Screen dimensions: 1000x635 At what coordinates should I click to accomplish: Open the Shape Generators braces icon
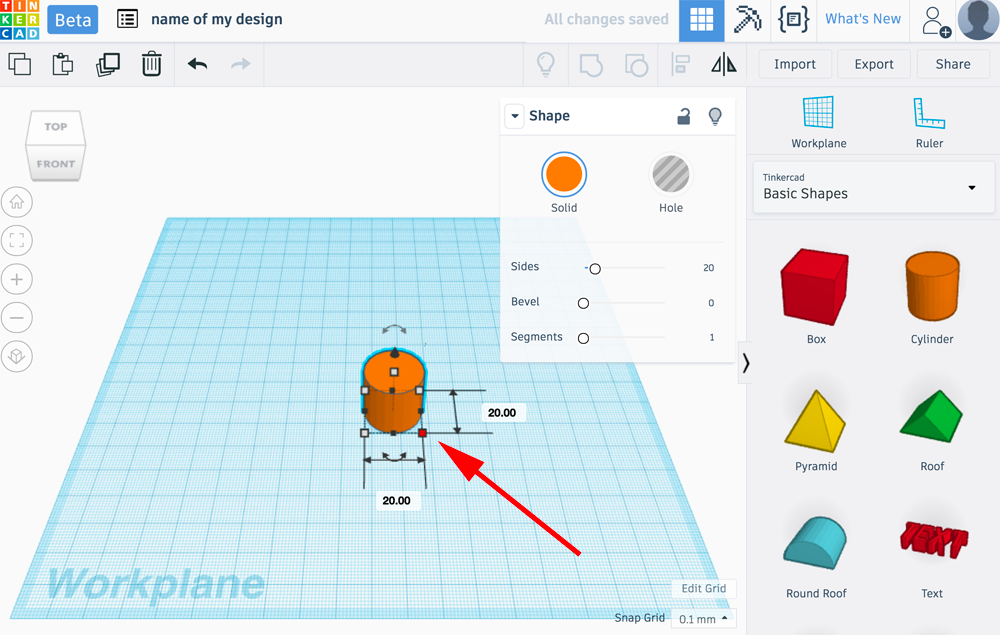793,19
